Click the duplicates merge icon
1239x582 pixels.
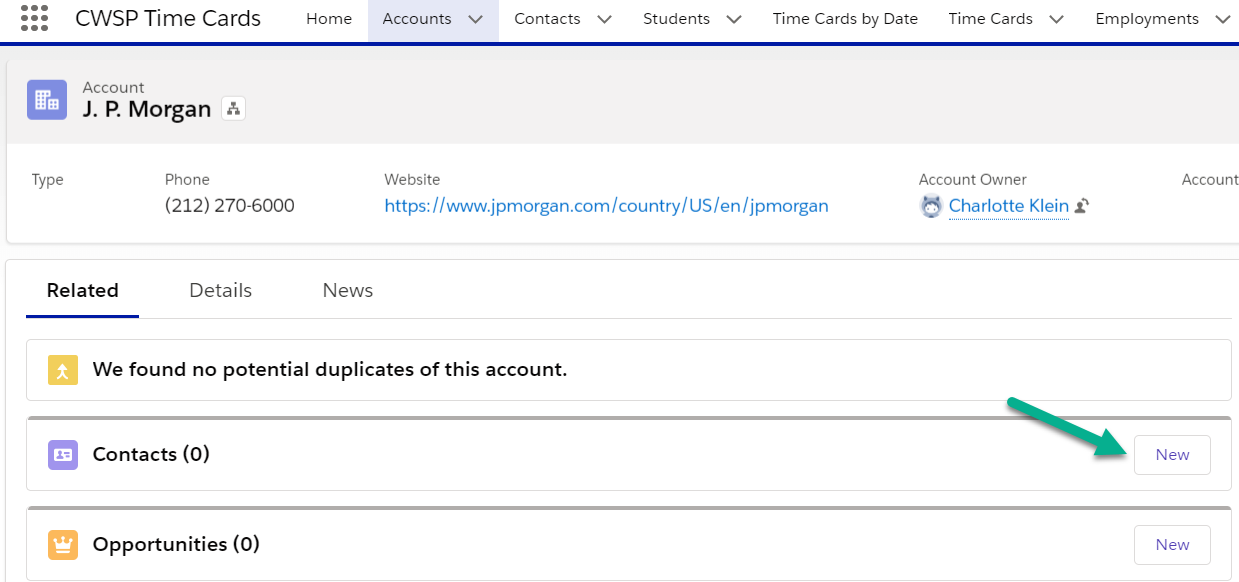[x=62, y=370]
